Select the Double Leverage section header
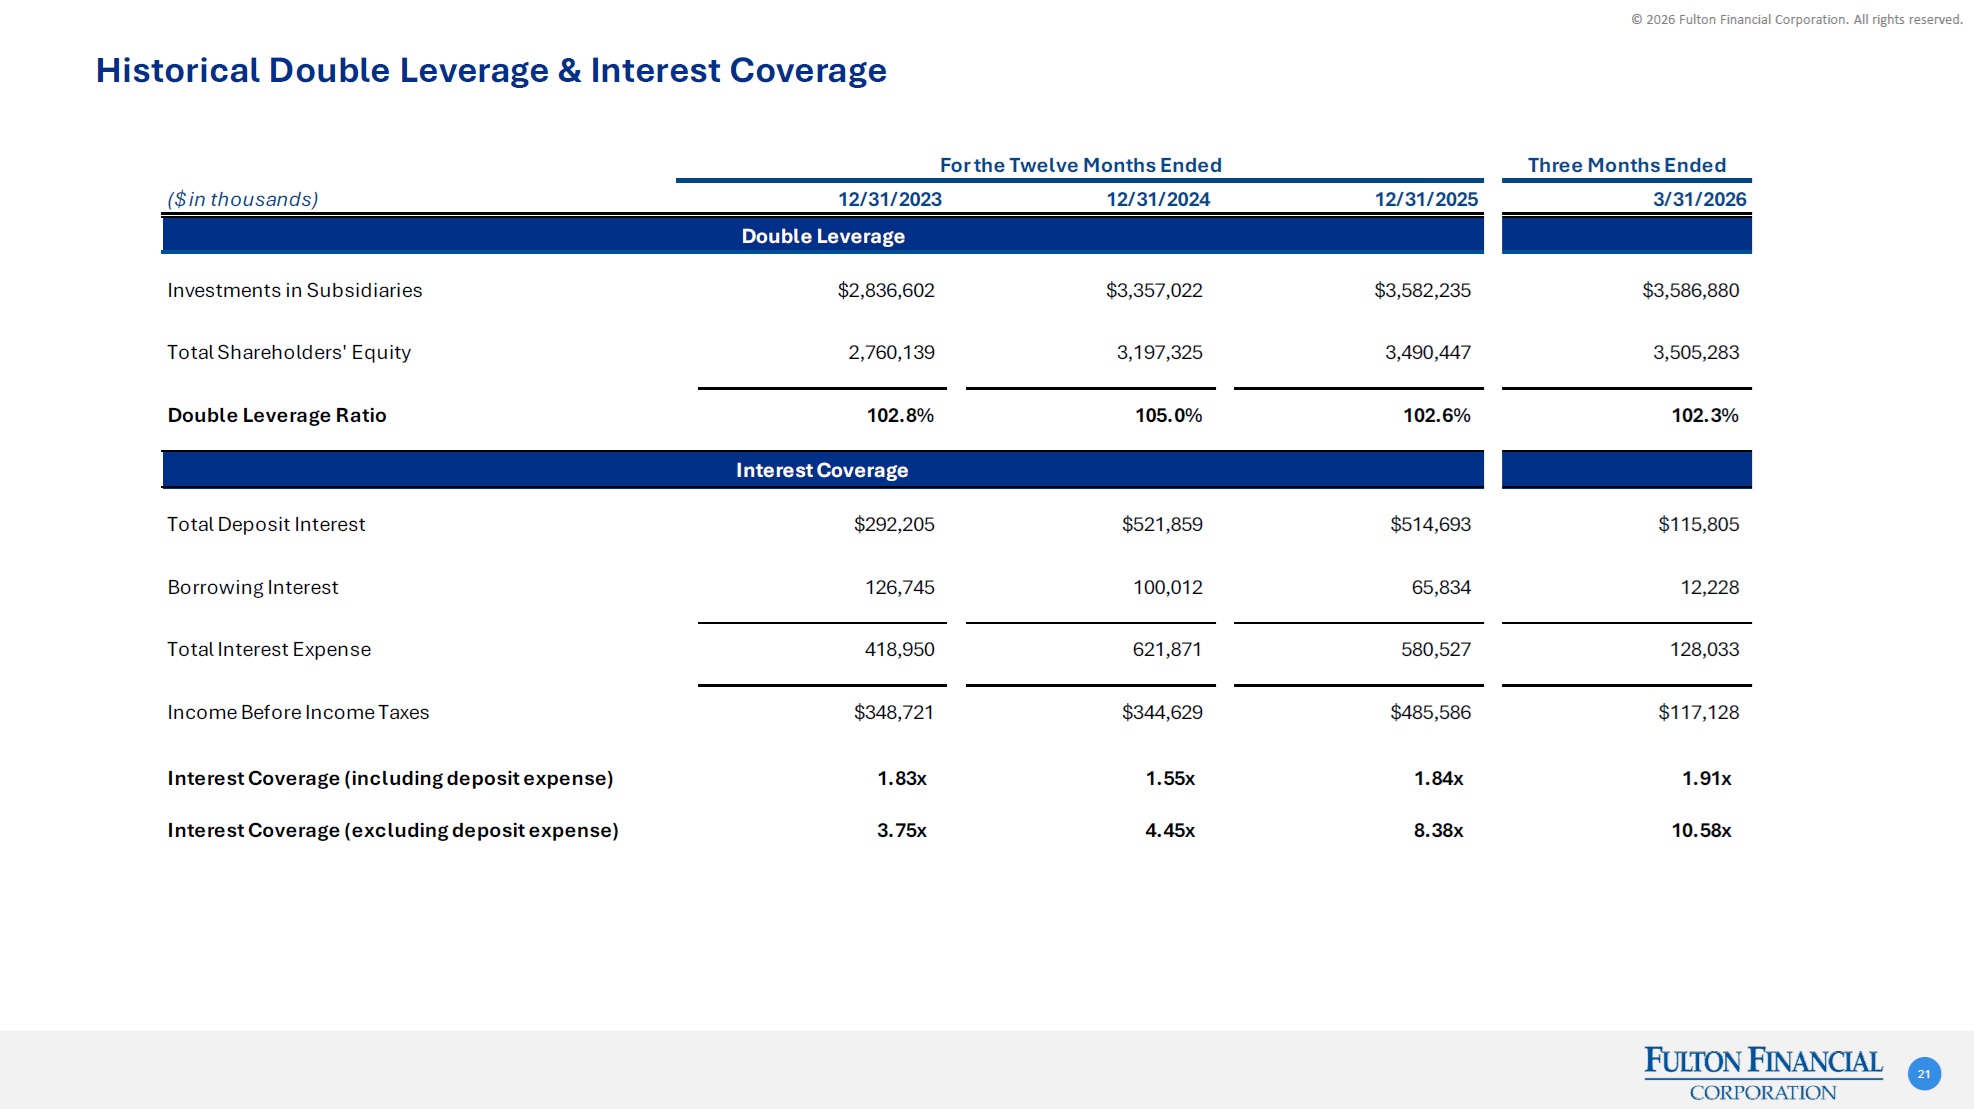The width and height of the screenshot is (1974, 1109). point(822,236)
